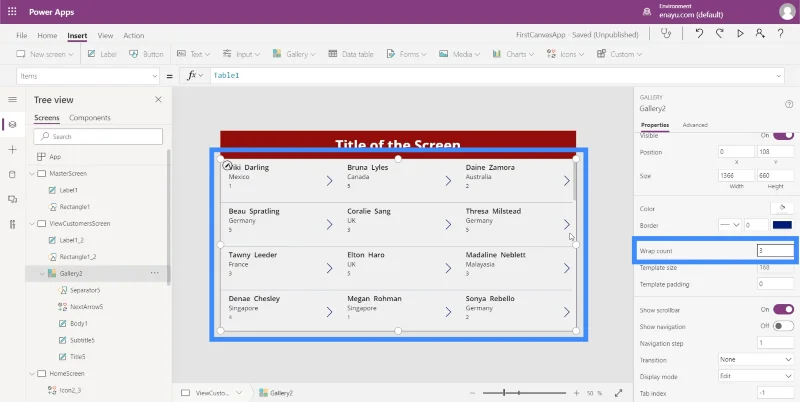Toggle the hamburger menu in left rail
The height and width of the screenshot is (402, 800).
[x=13, y=99]
